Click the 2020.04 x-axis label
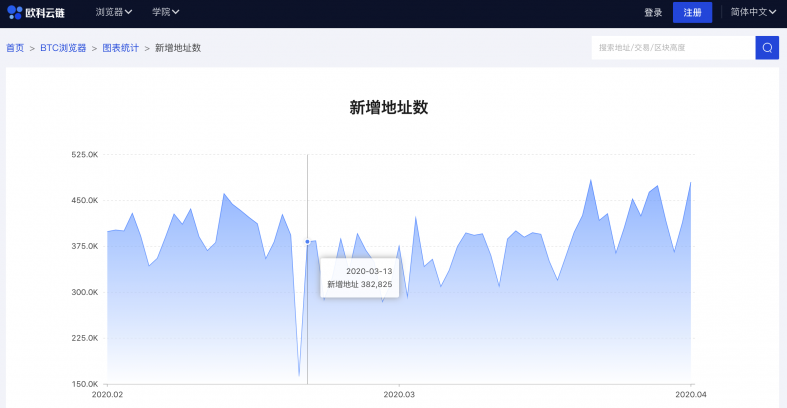This screenshot has height=408, width=787. tap(691, 394)
